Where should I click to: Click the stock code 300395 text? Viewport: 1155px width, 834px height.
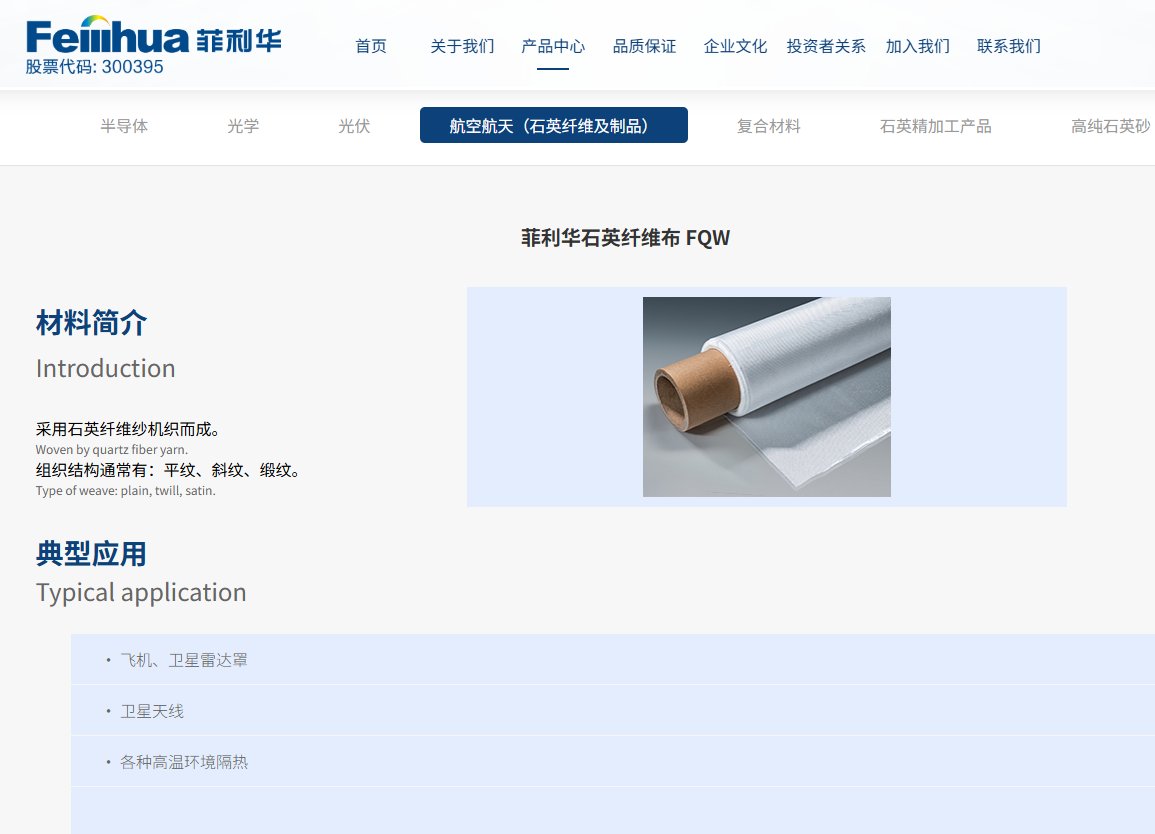(94, 67)
